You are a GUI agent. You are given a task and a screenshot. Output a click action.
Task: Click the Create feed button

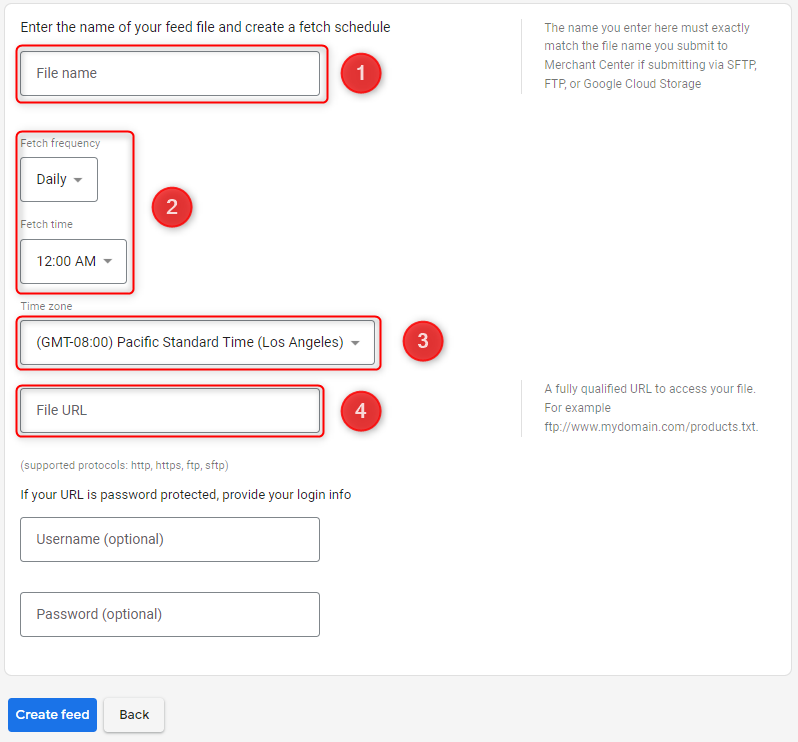point(52,715)
